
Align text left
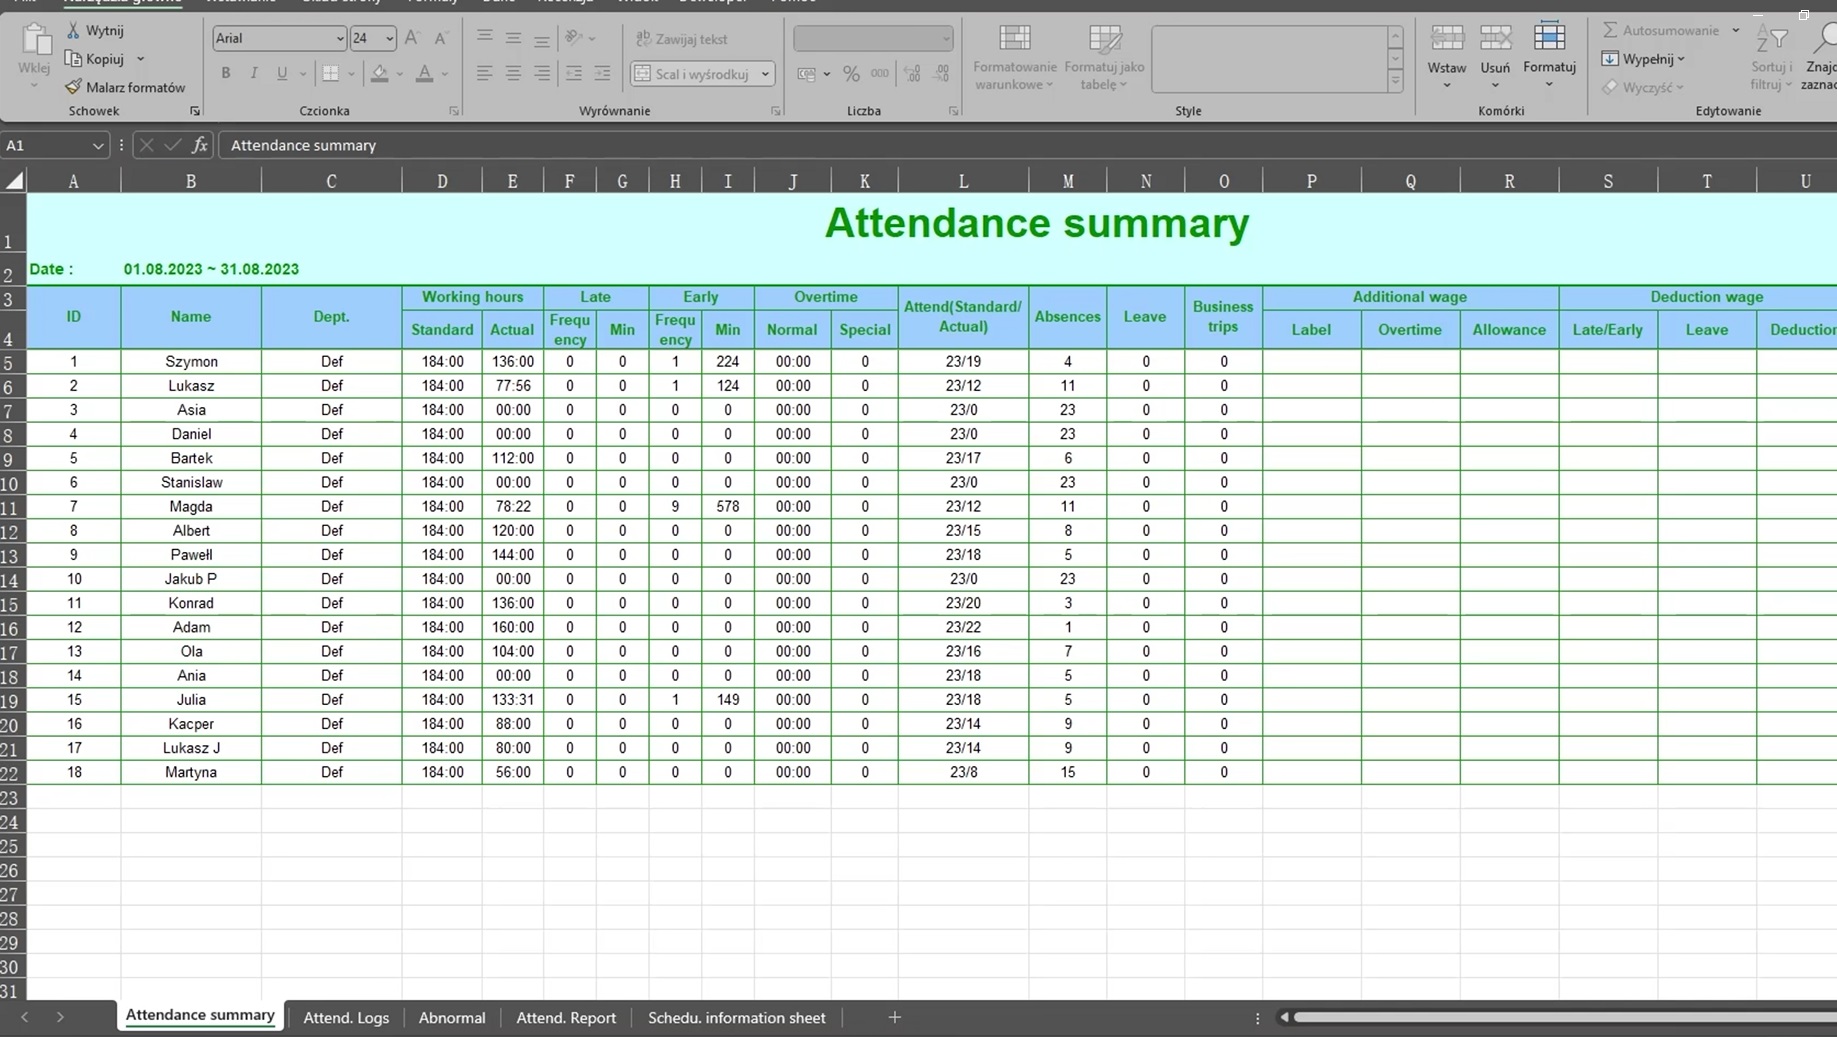click(x=485, y=73)
